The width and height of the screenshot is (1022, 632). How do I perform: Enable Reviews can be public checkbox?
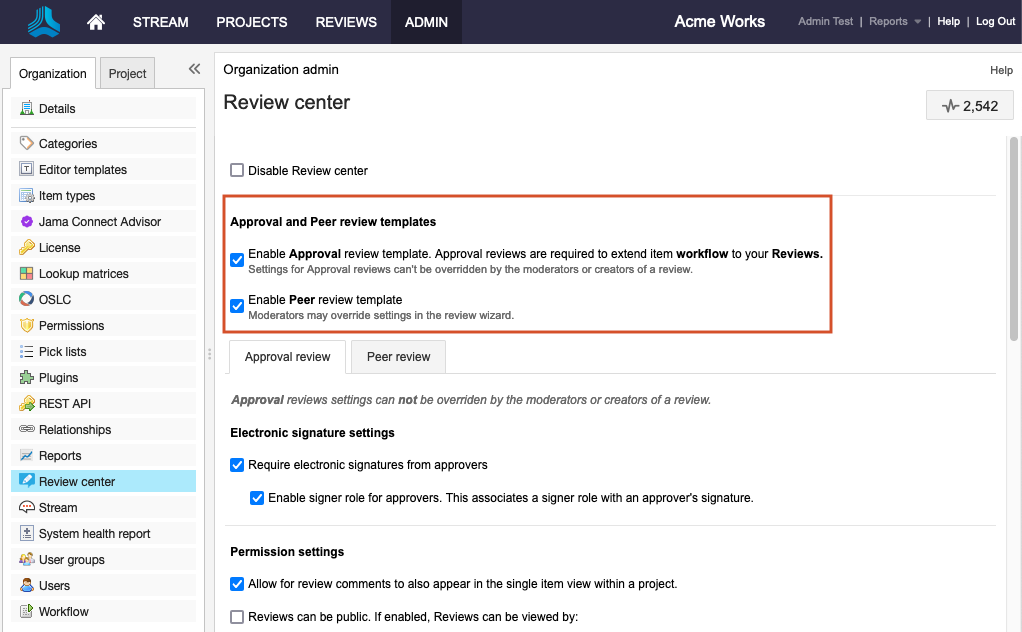[237, 617]
